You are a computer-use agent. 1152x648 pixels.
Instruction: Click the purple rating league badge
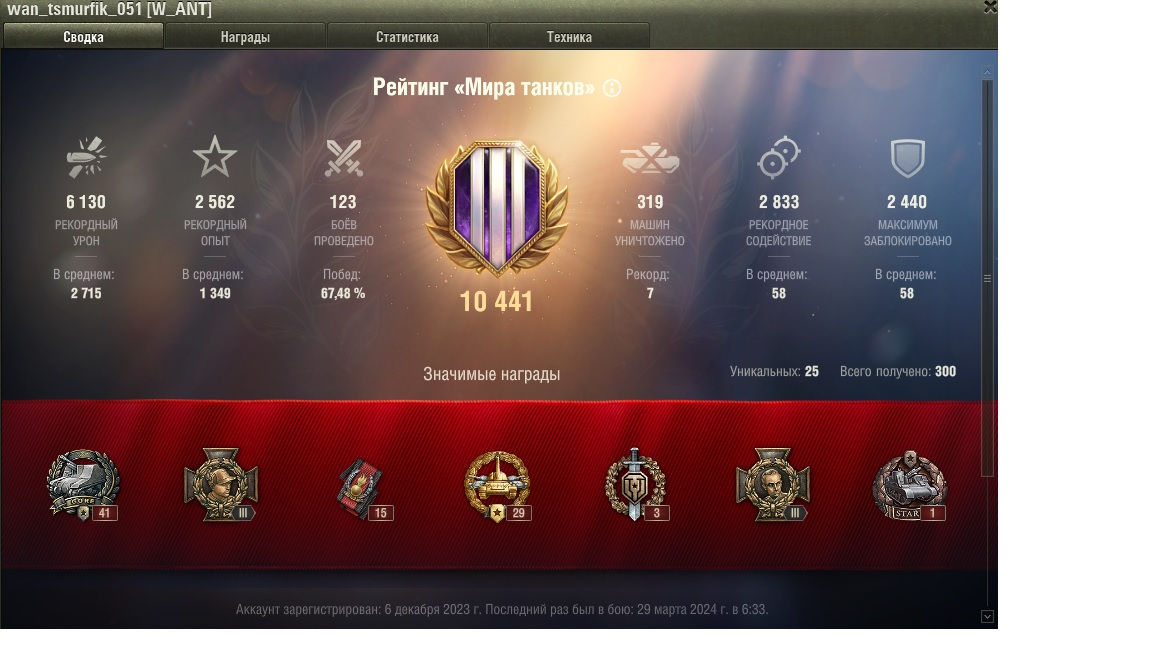pyautogui.click(x=497, y=208)
